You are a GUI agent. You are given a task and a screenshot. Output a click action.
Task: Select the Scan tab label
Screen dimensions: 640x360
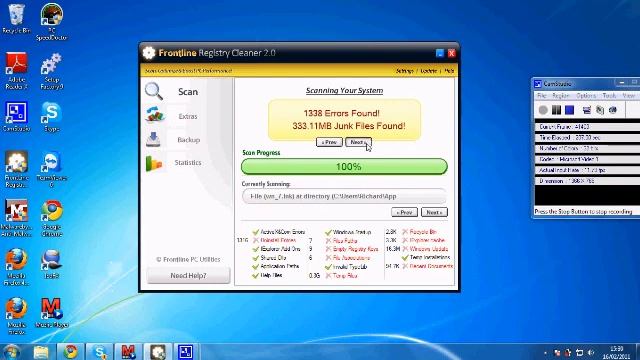188,92
